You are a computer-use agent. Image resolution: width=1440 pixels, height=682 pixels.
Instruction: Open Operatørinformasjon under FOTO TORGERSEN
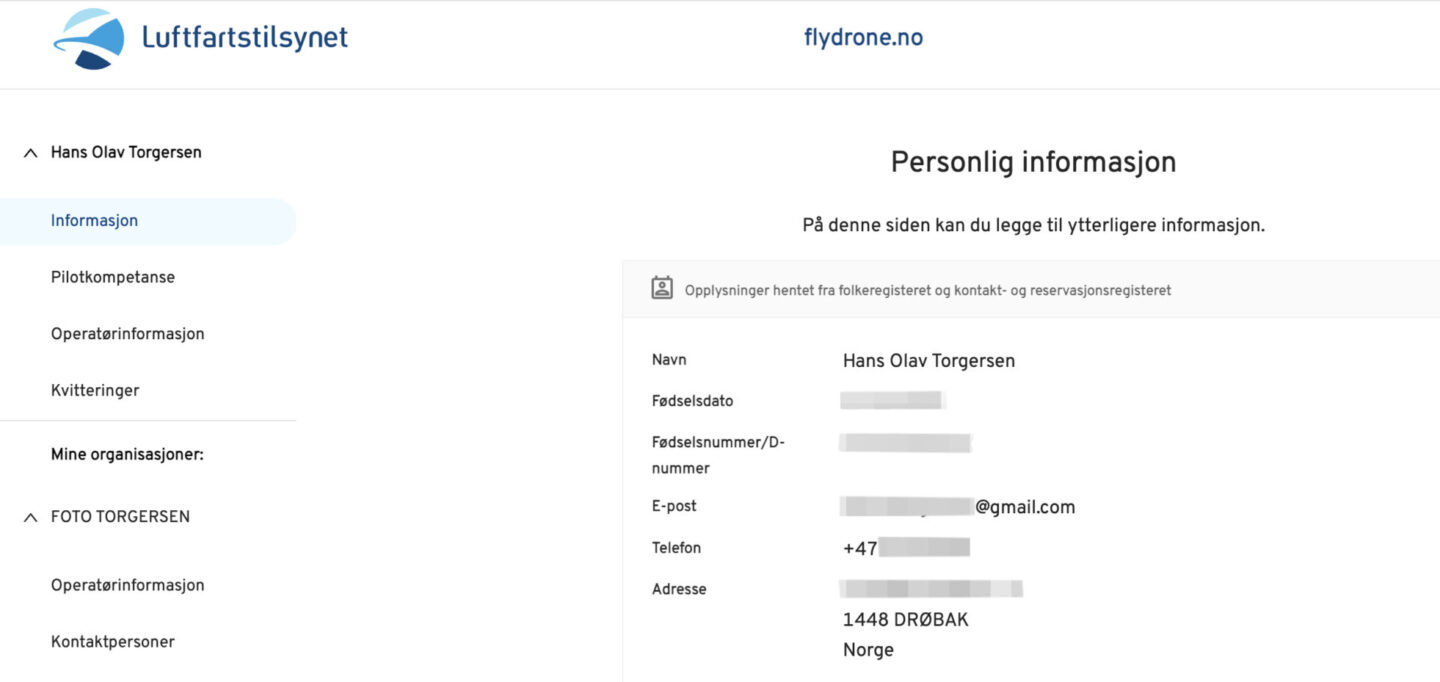click(x=127, y=585)
